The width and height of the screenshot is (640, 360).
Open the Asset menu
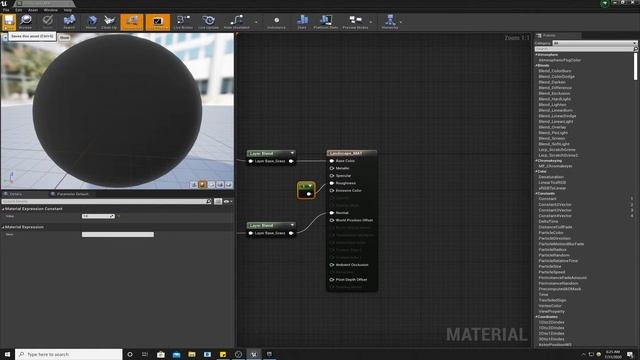click(33, 10)
